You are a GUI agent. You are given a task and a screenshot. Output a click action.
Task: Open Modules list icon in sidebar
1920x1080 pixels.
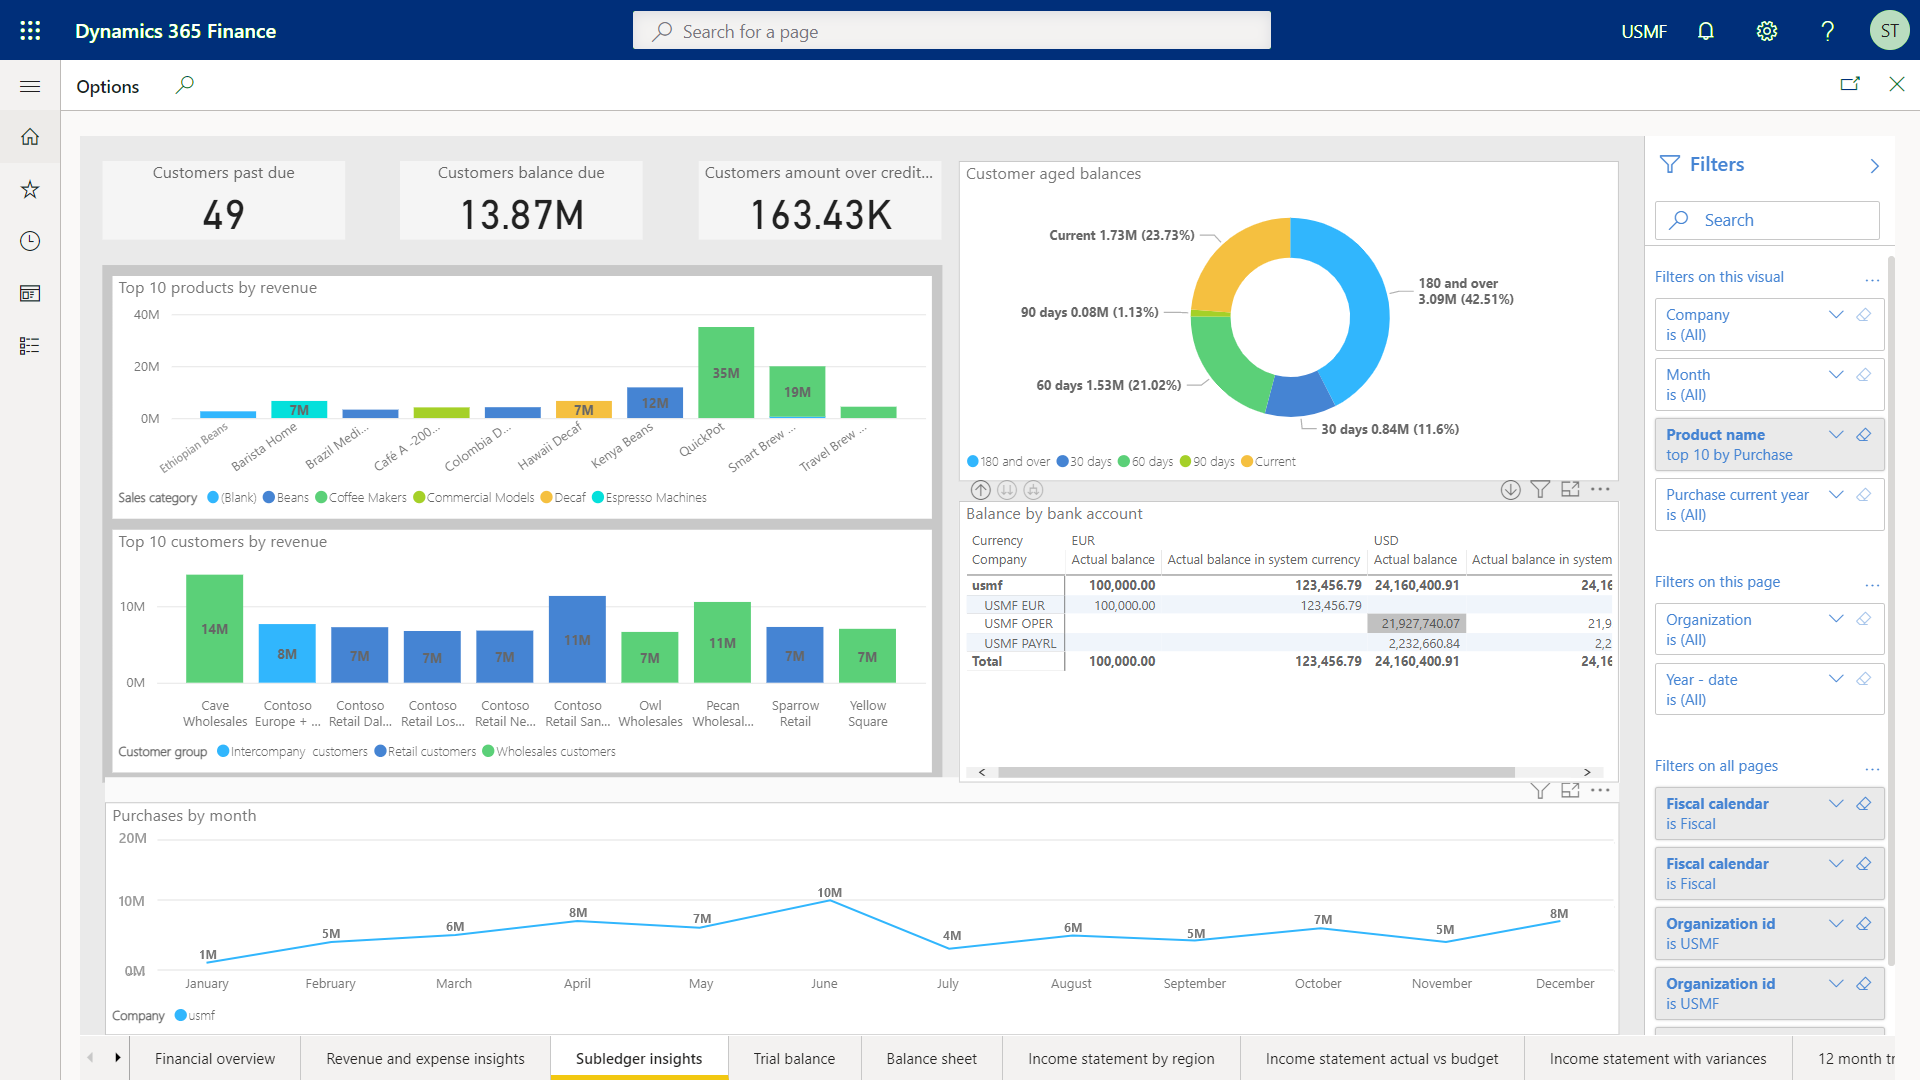30,345
